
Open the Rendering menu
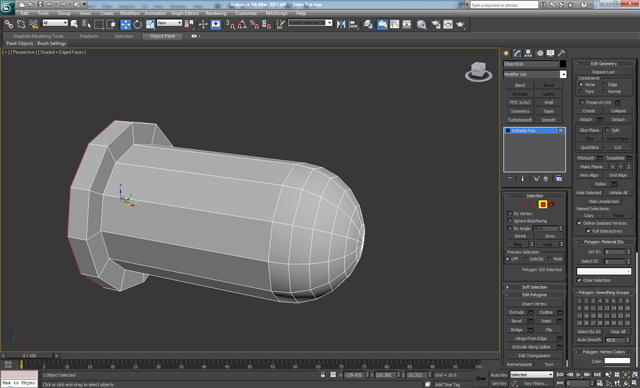216,13
